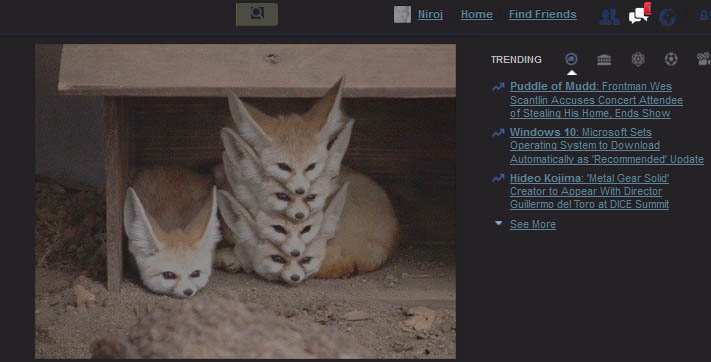Open the Puddle of Mudd trending story
Image resolution: width=711 pixels, height=362 pixels.
[596, 100]
